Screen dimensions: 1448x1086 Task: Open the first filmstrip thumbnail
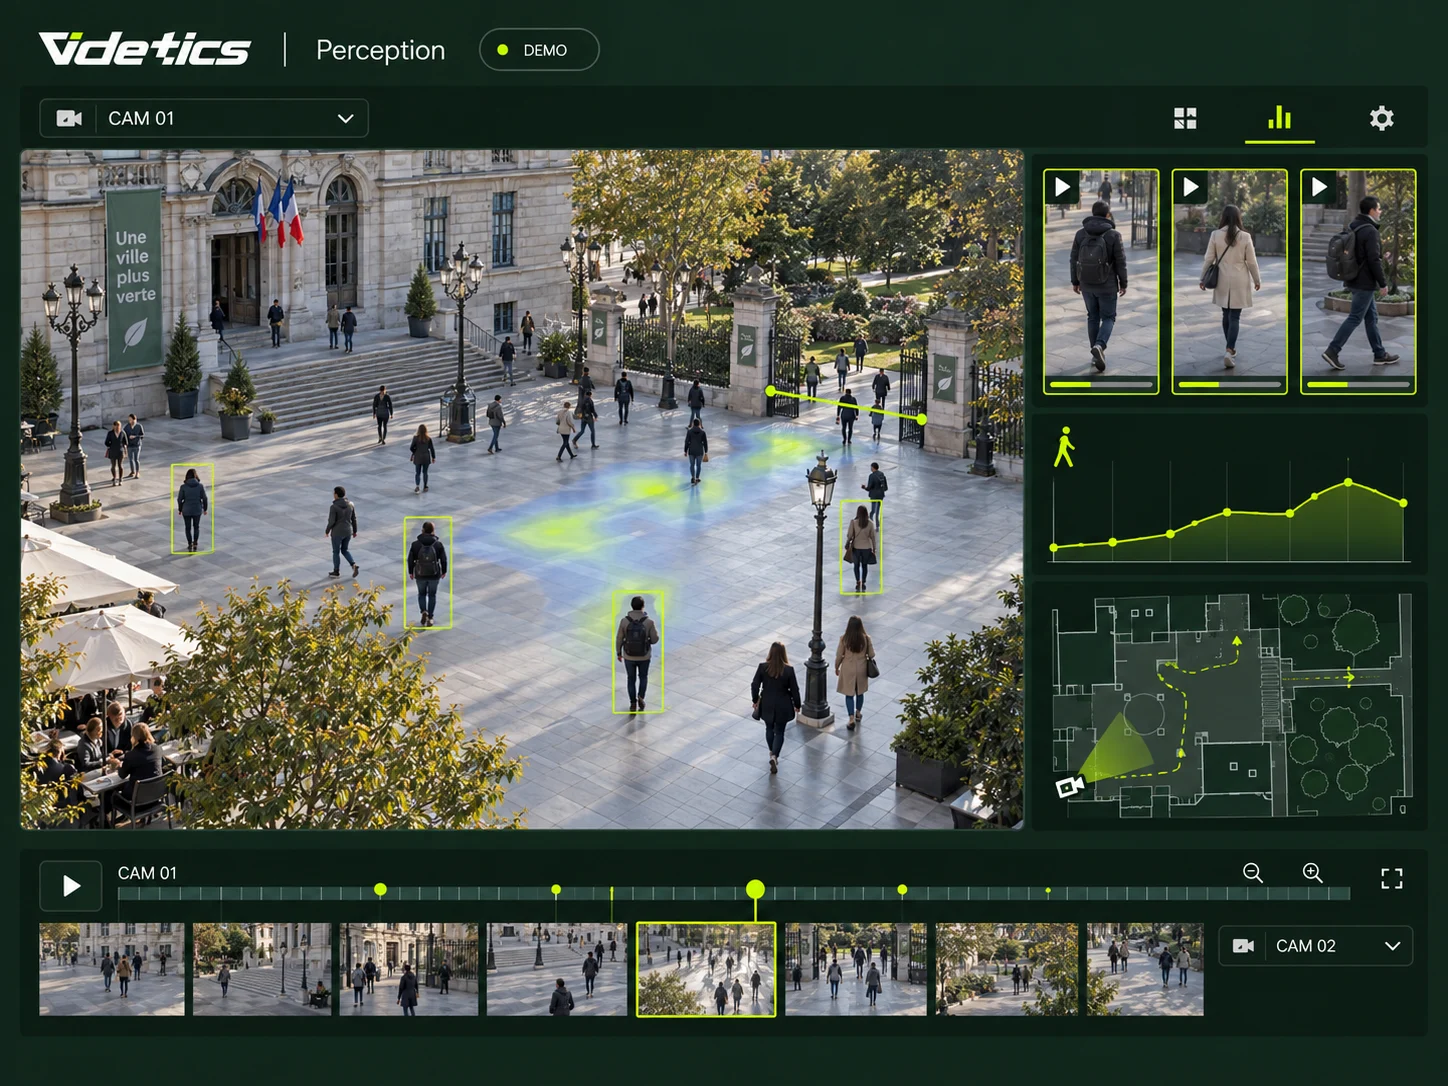(x=112, y=970)
